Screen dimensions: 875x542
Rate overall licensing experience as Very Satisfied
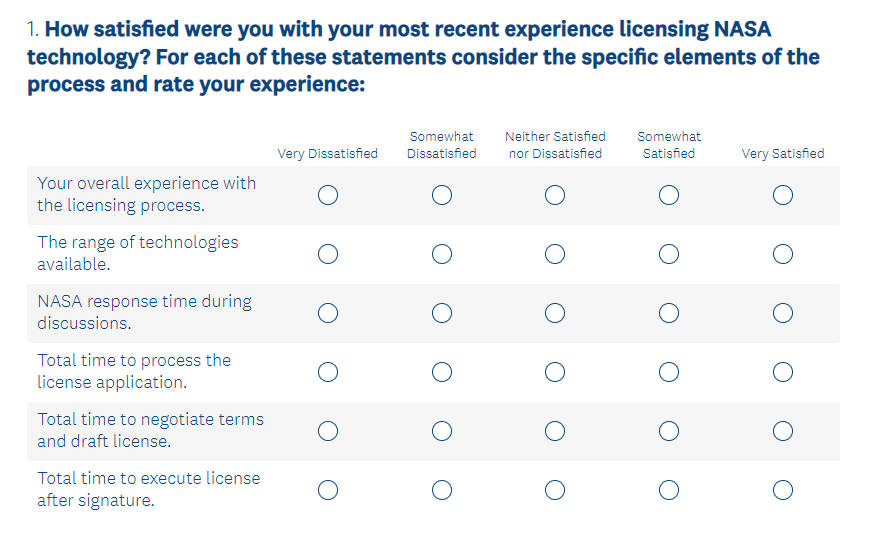(x=783, y=195)
